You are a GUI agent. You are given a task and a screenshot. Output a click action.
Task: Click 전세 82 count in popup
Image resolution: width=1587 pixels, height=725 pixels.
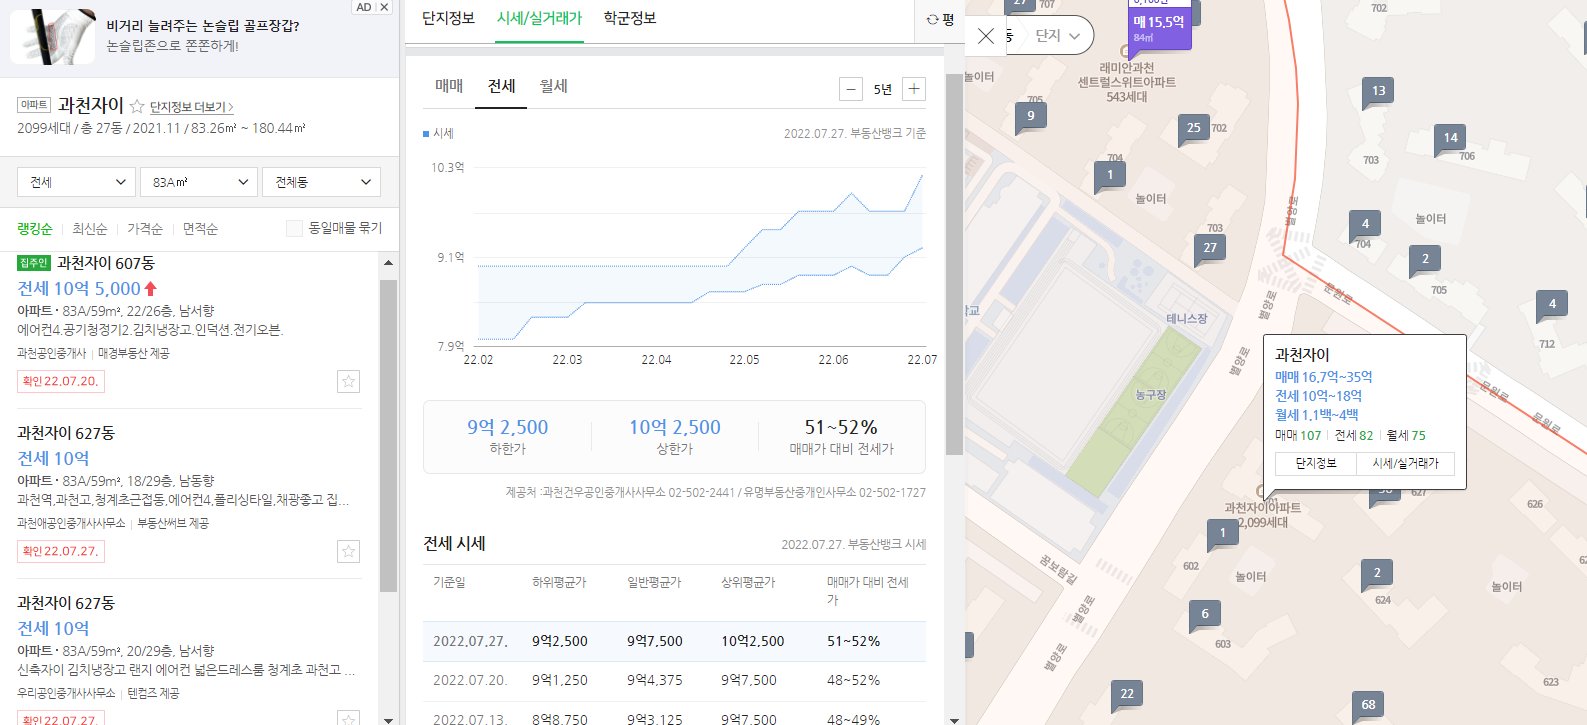click(x=1354, y=436)
